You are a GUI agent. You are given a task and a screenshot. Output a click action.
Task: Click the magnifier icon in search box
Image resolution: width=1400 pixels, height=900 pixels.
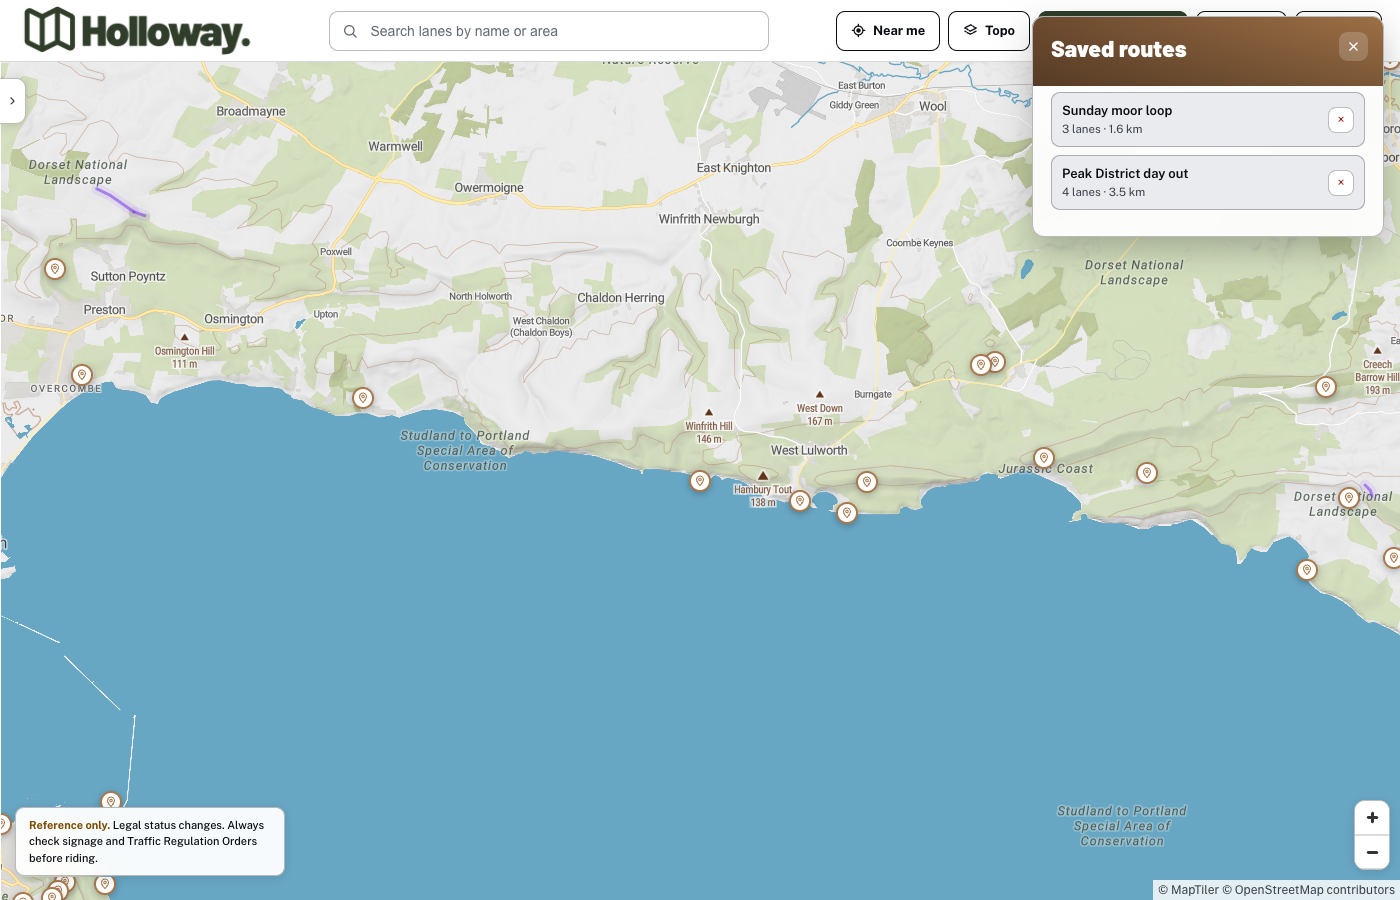coord(350,31)
